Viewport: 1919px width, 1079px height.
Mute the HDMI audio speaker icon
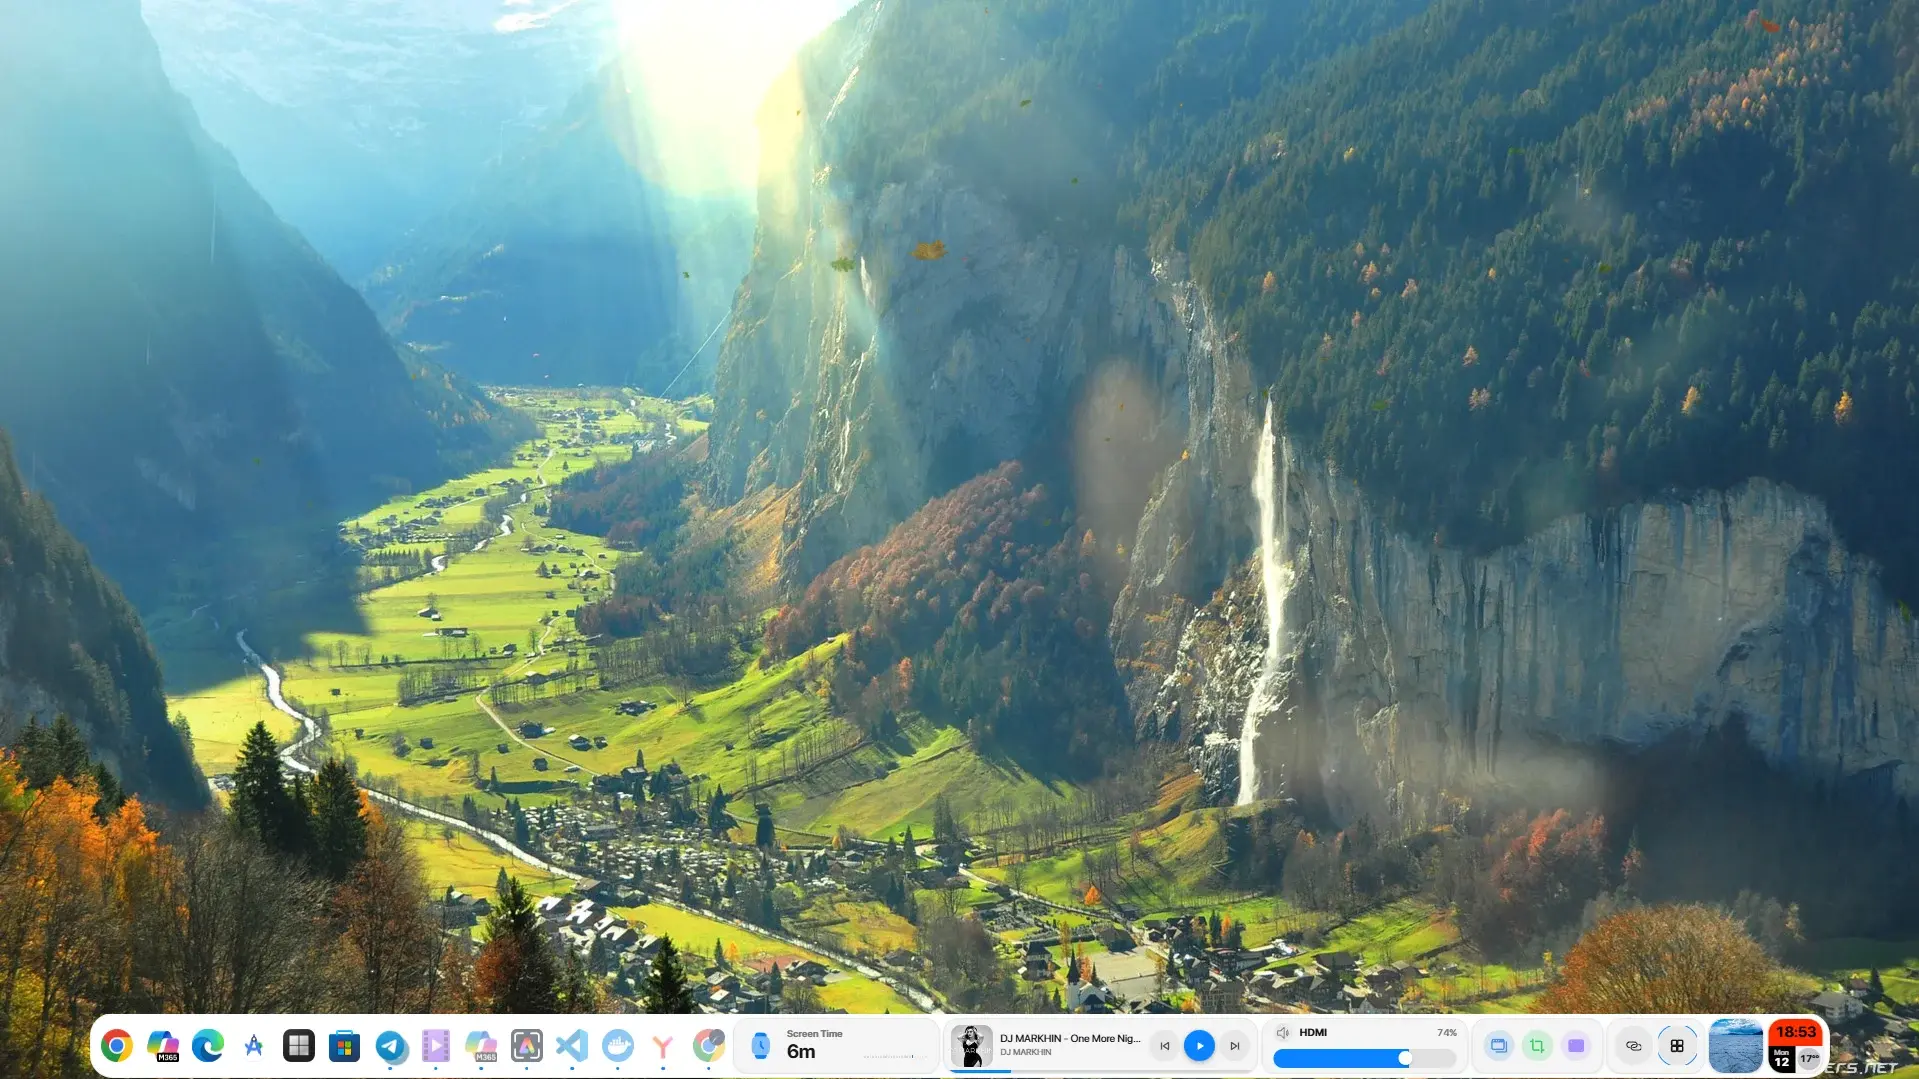point(1283,1033)
